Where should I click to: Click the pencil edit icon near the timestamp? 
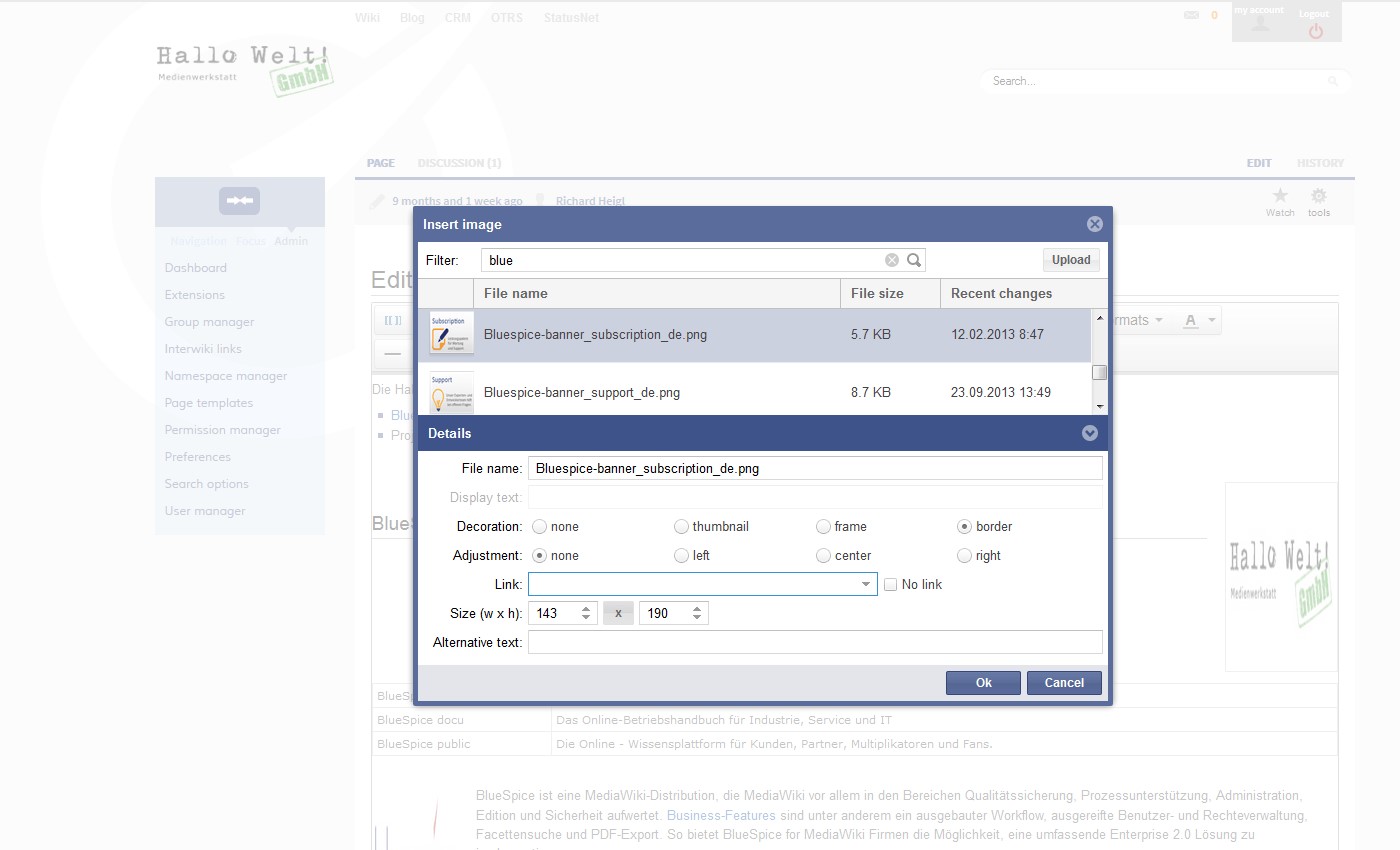coord(376,200)
